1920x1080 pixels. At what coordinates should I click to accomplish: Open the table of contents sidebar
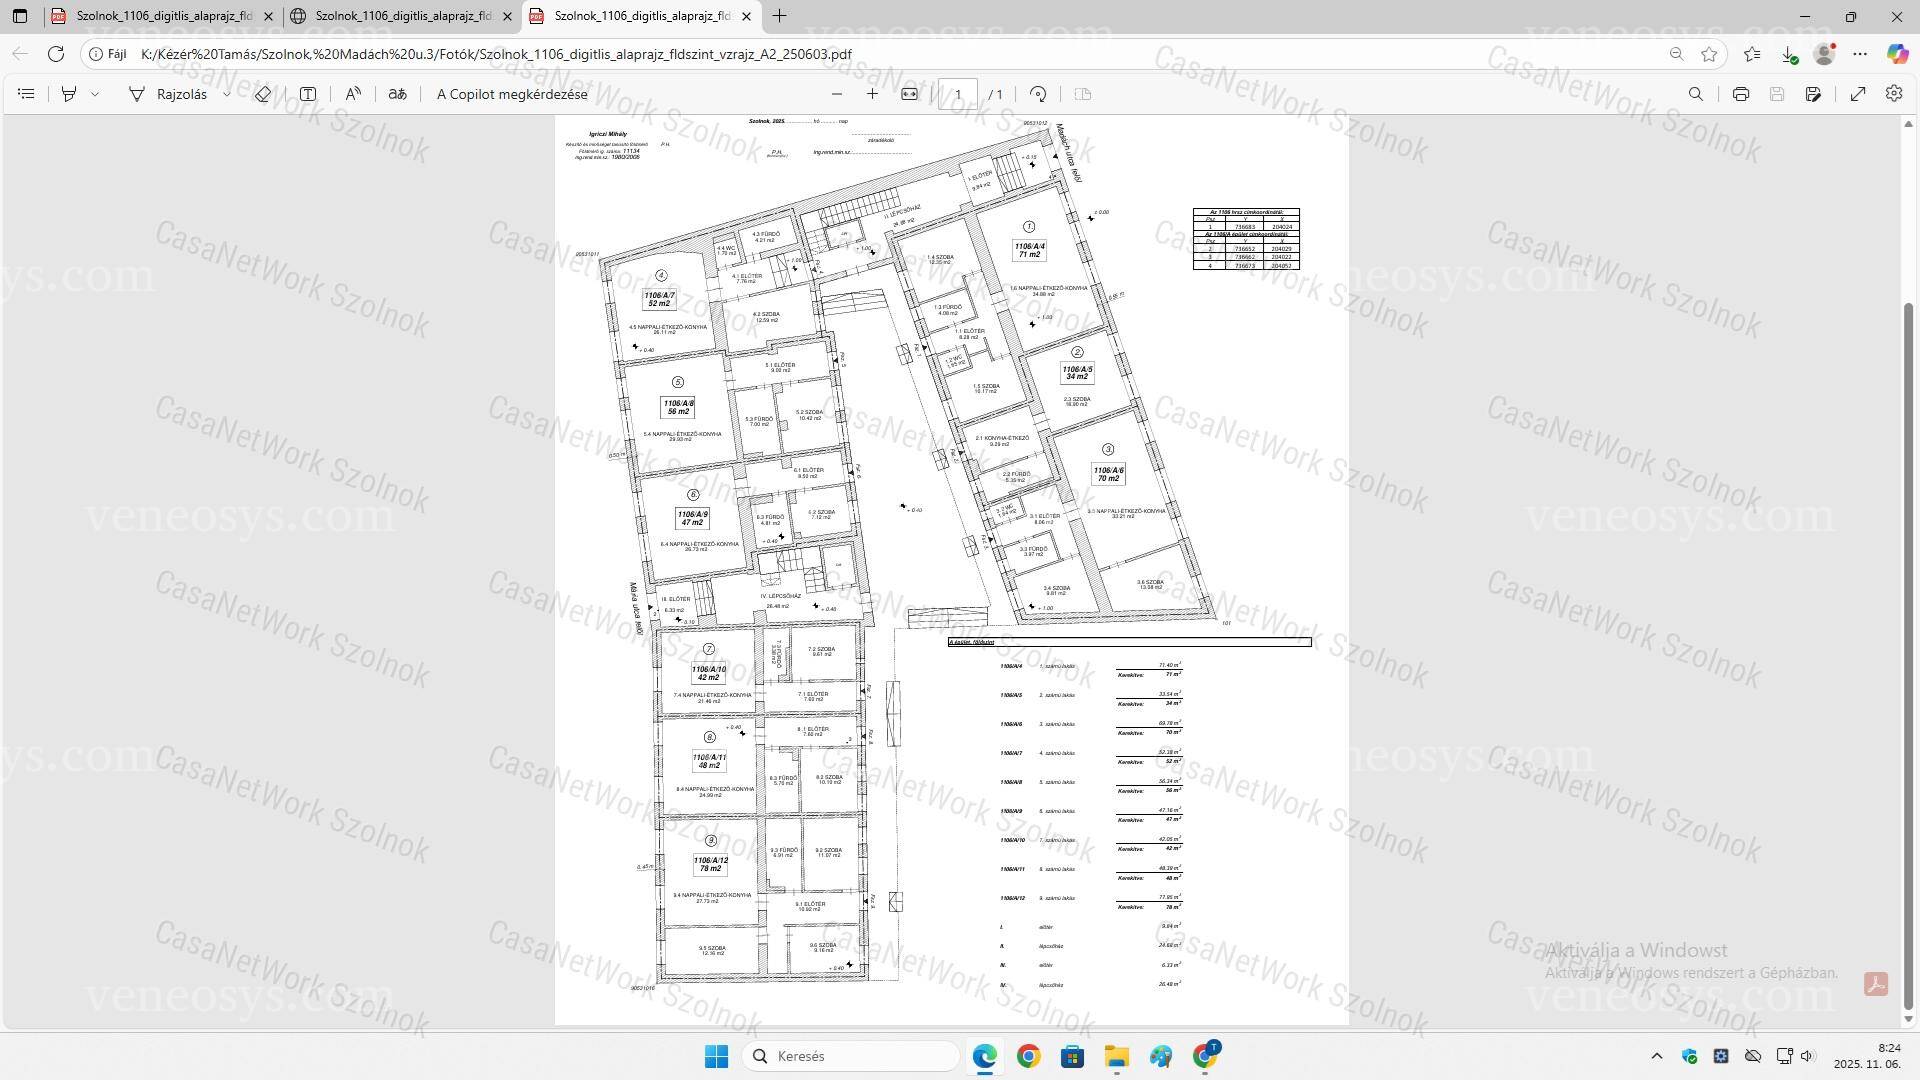tap(27, 94)
